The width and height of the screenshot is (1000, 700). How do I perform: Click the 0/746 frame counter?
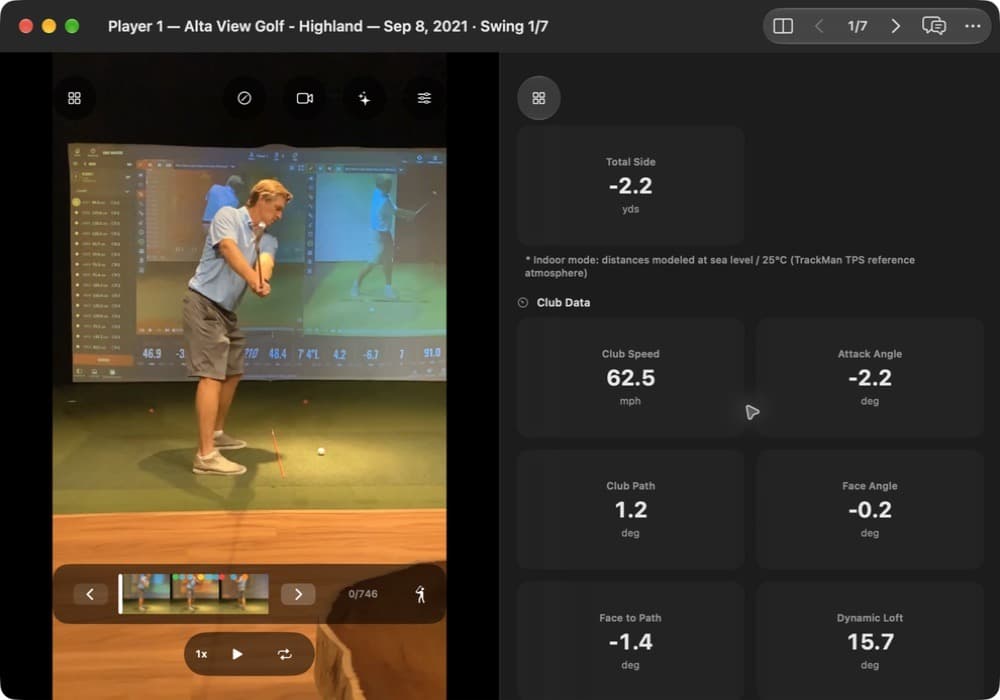tap(363, 594)
